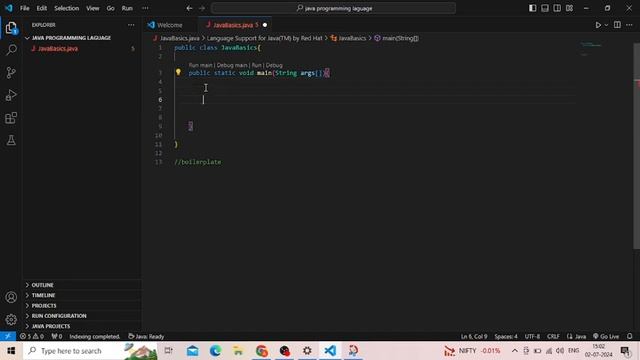Open the File menu
The height and width of the screenshot is (360, 640).
[x=24, y=8]
